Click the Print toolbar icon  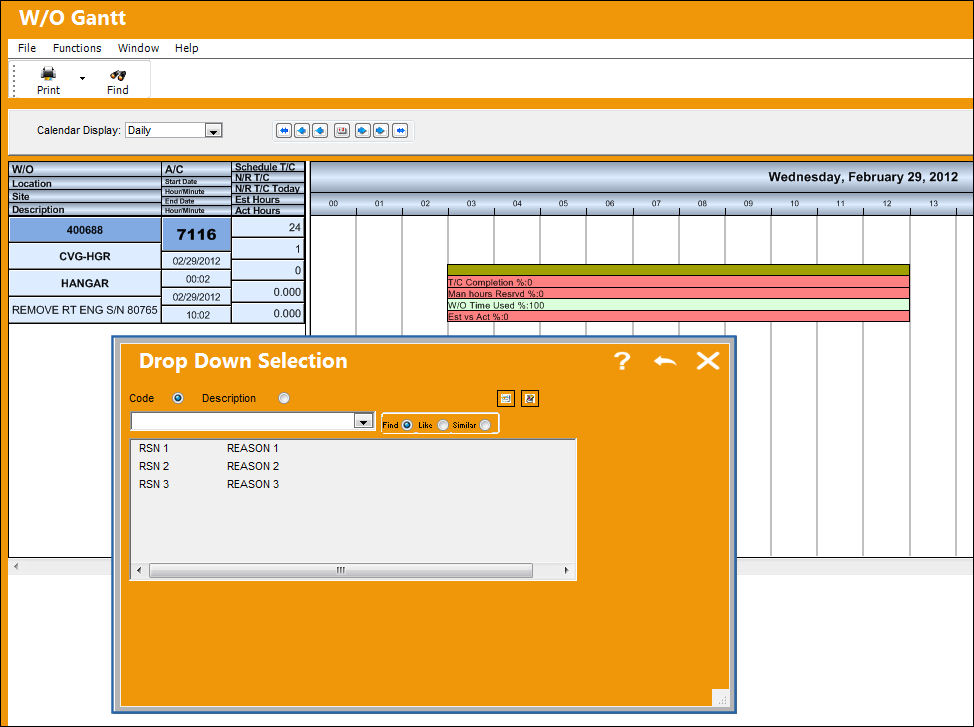[48, 80]
